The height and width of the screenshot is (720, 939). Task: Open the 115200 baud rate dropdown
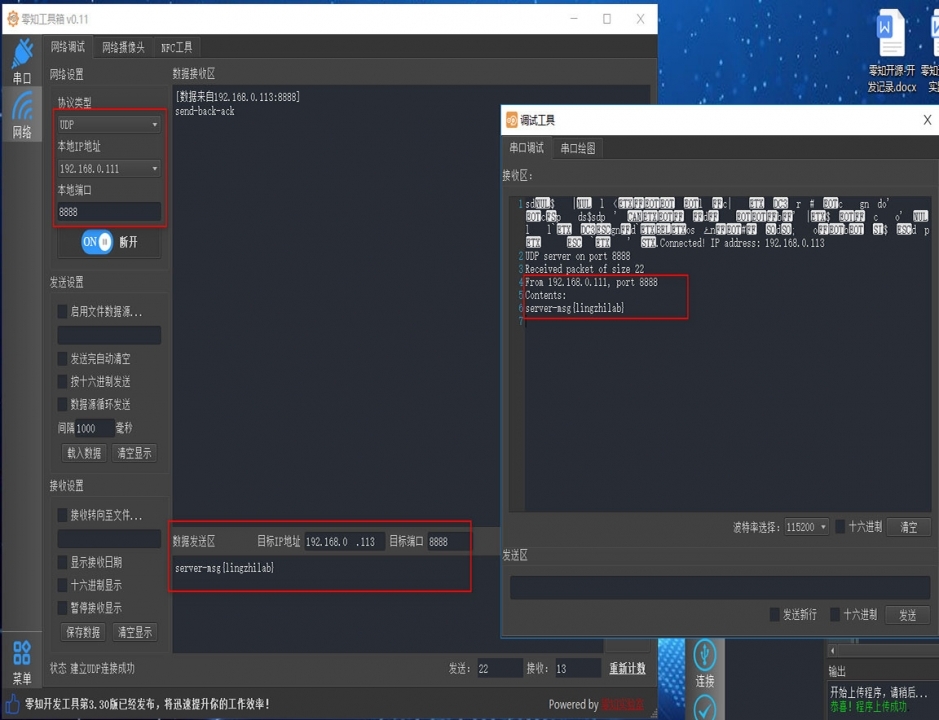(x=807, y=527)
